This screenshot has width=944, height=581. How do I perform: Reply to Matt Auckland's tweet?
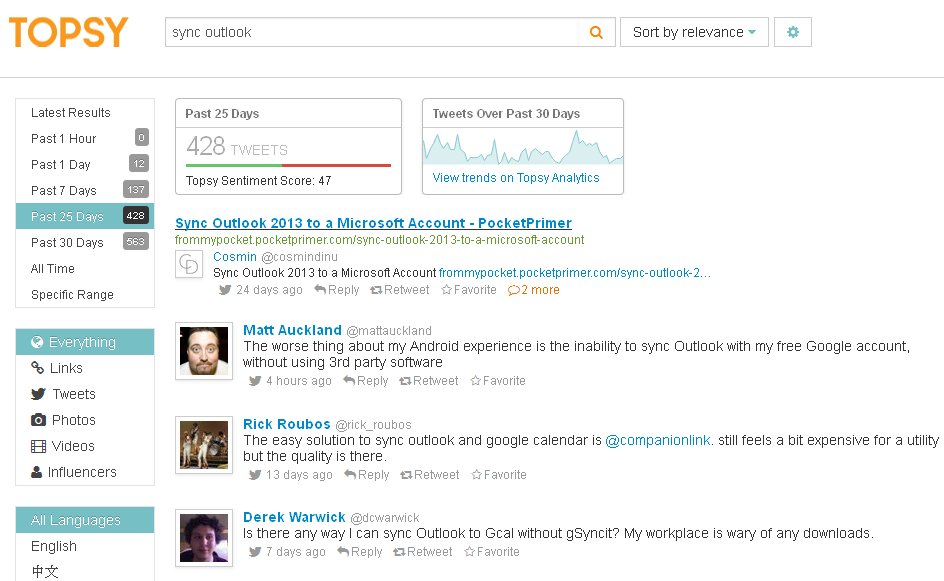tap(365, 381)
